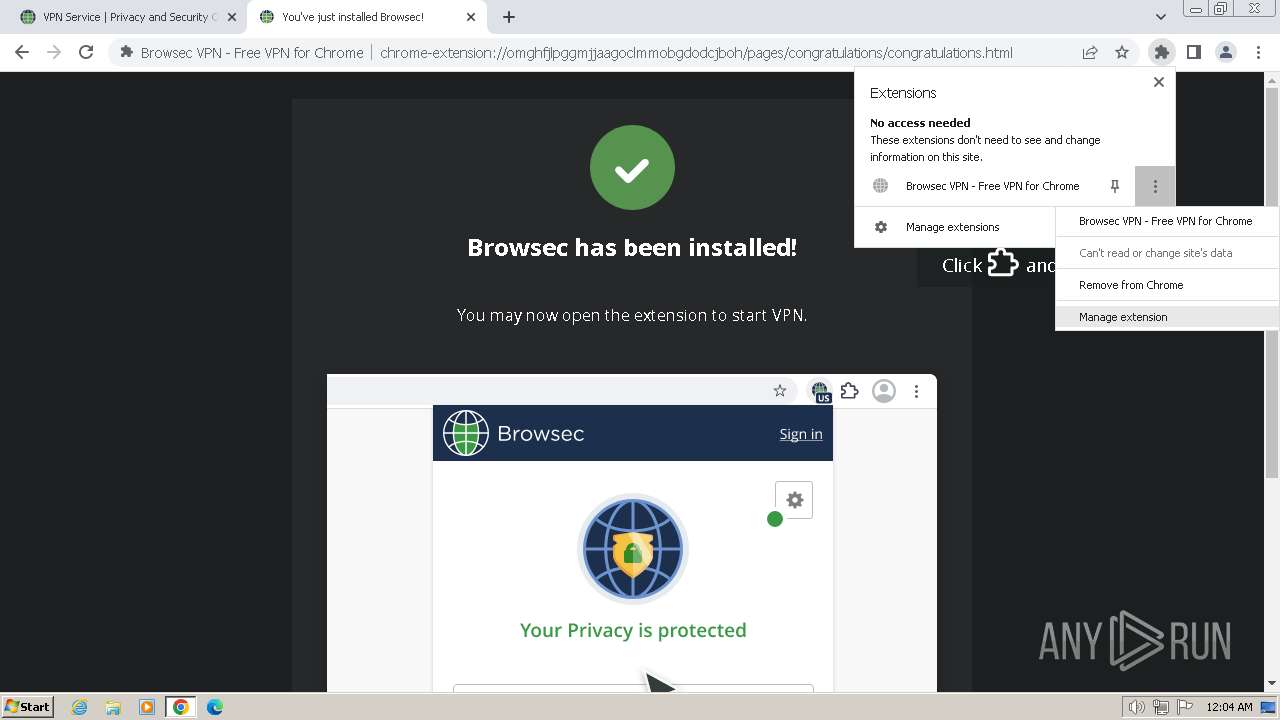Image resolution: width=1280 pixels, height=720 pixels.
Task: Close the installed Browsec tab
Action: point(472,17)
